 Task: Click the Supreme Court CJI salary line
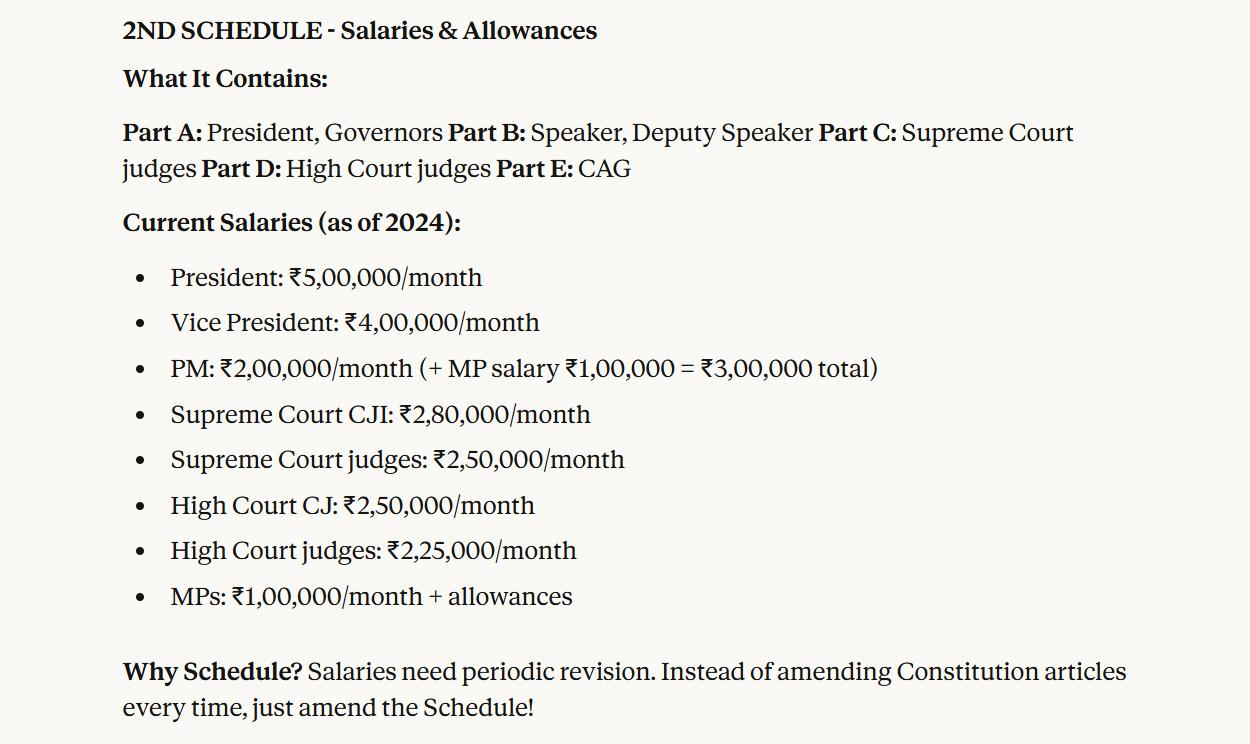[380, 415]
